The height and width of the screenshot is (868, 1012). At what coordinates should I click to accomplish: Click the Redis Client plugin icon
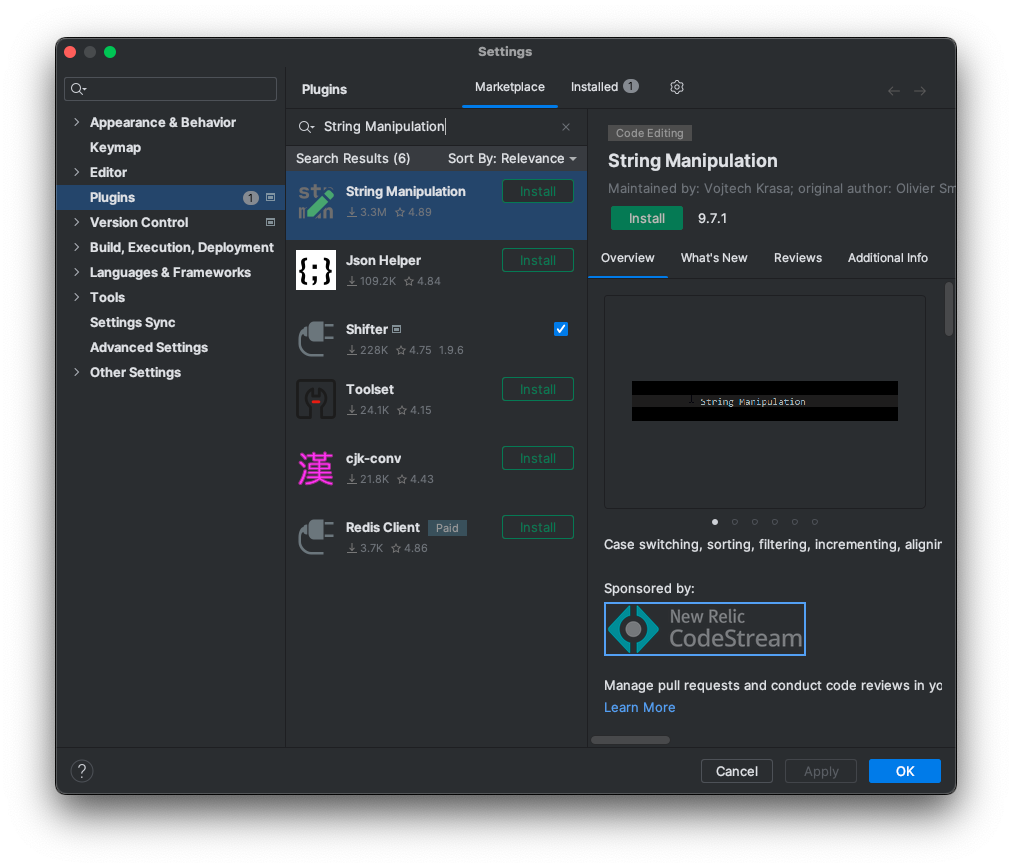[316, 537]
